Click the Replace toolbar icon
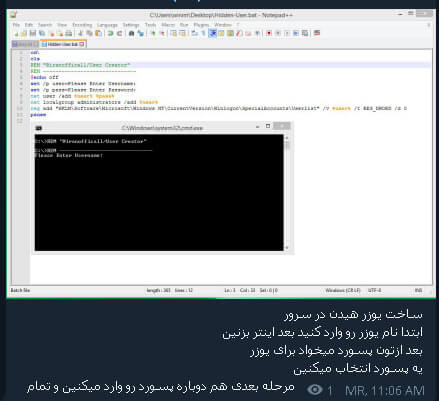Screen dimensions: 439x401 (x=140, y=33)
